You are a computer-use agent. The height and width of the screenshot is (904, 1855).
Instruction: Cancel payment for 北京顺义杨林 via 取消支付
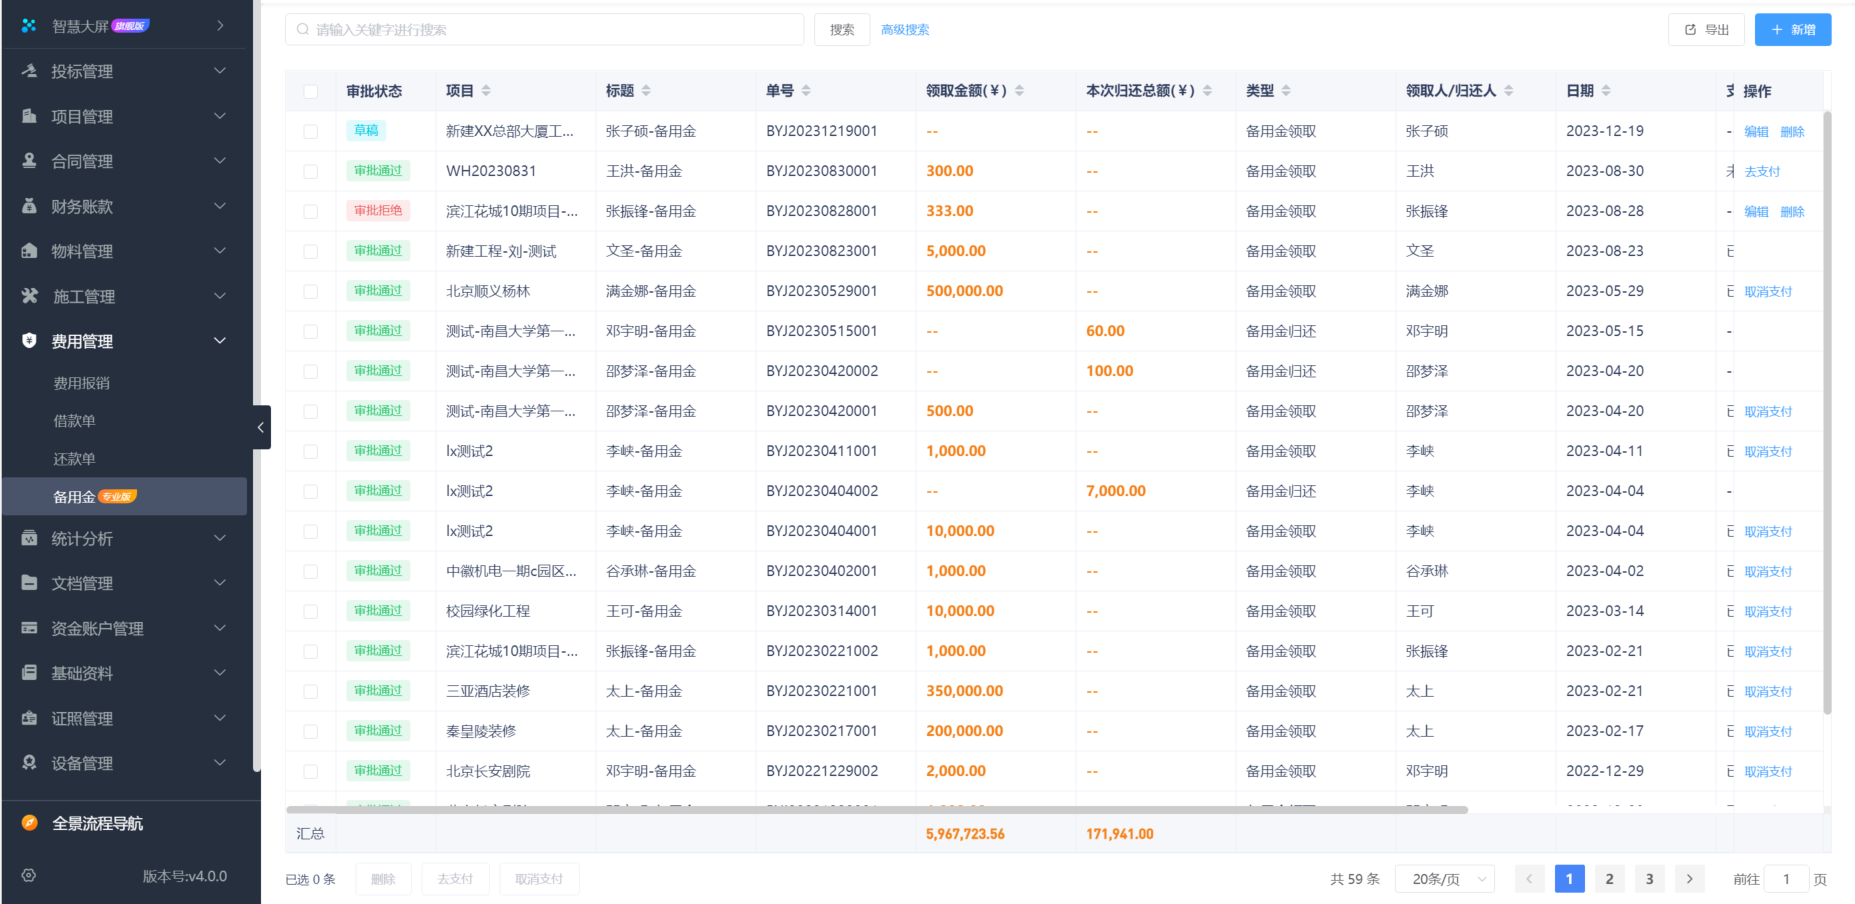point(1766,291)
